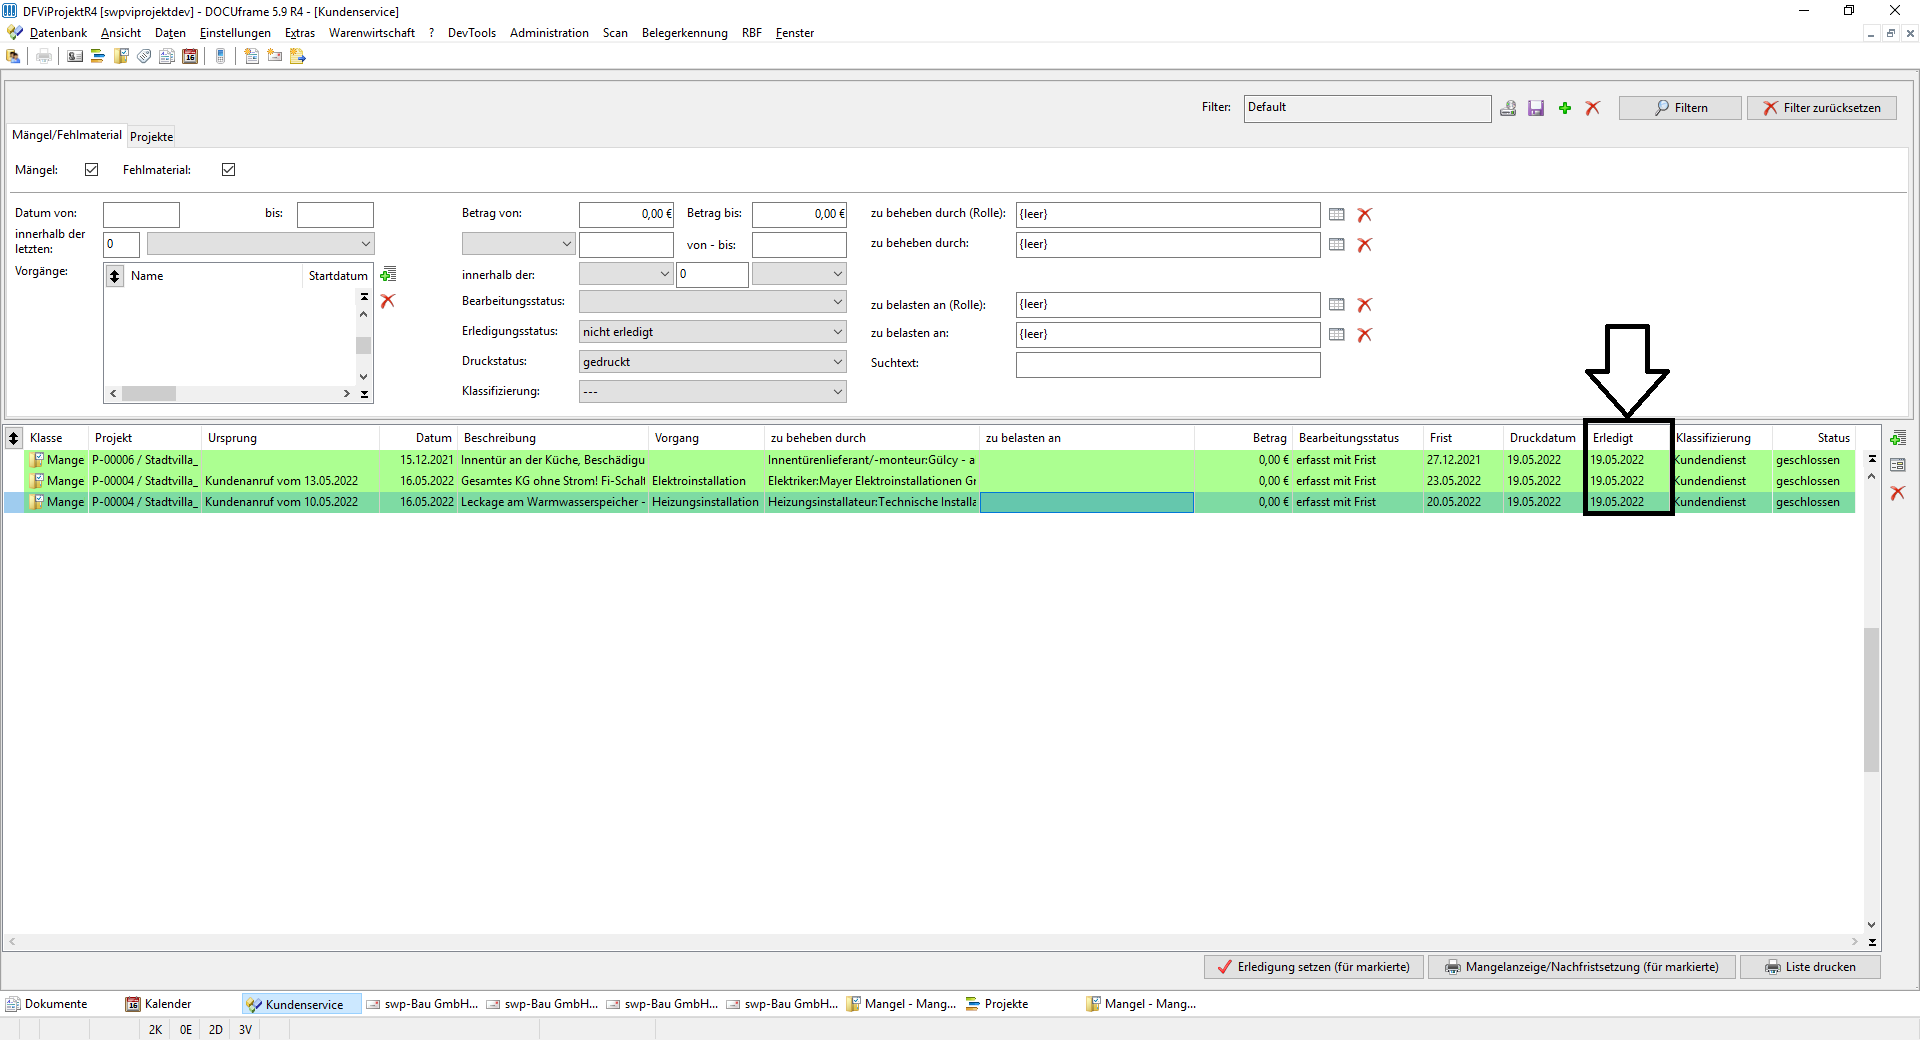Click the Liste drucken button
Image resolution: width=1920 pixels, height=1040 pixels.
point(1810,967)
